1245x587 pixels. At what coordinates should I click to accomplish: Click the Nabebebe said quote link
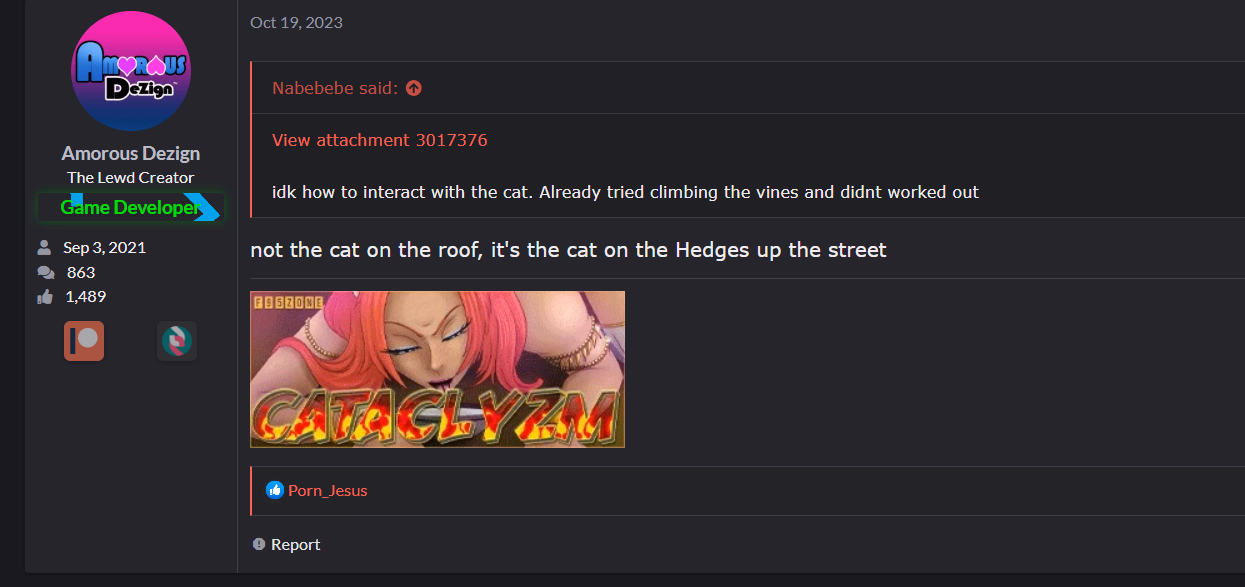[335, 88]
